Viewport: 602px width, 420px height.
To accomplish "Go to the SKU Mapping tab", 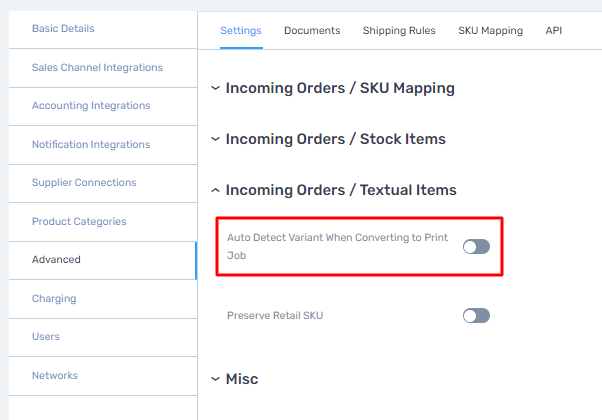I will [x=490, y=30].
